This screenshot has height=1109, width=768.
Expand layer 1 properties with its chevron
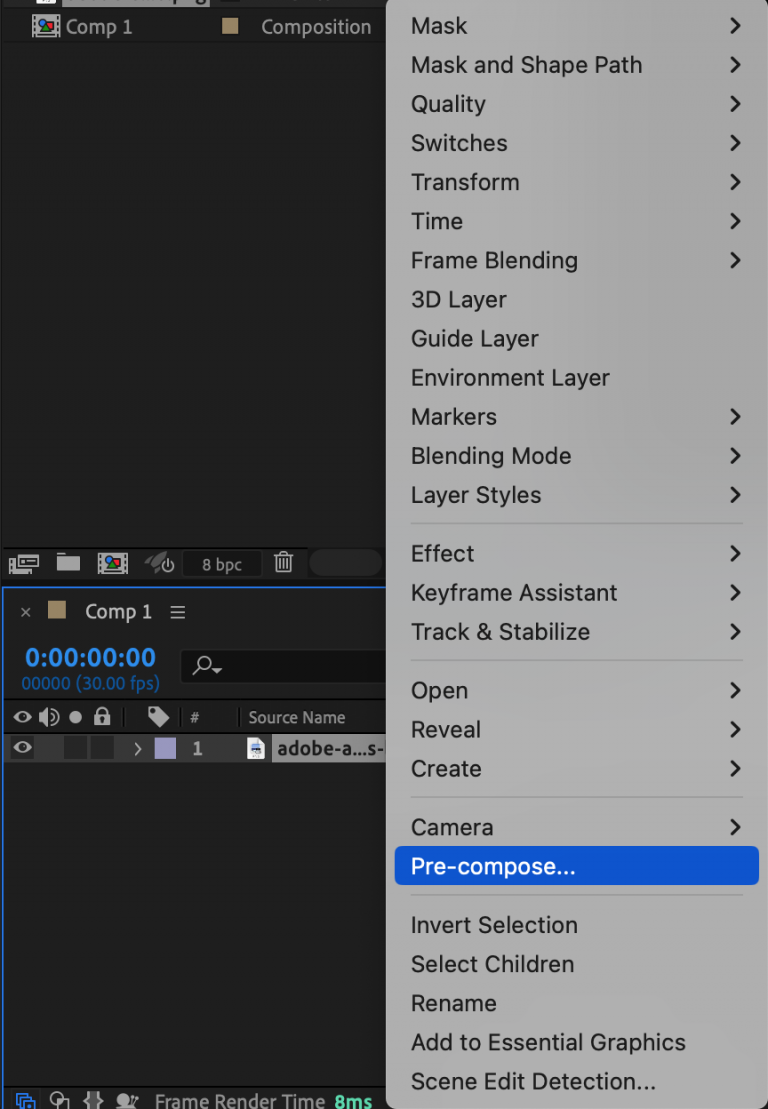138,747
